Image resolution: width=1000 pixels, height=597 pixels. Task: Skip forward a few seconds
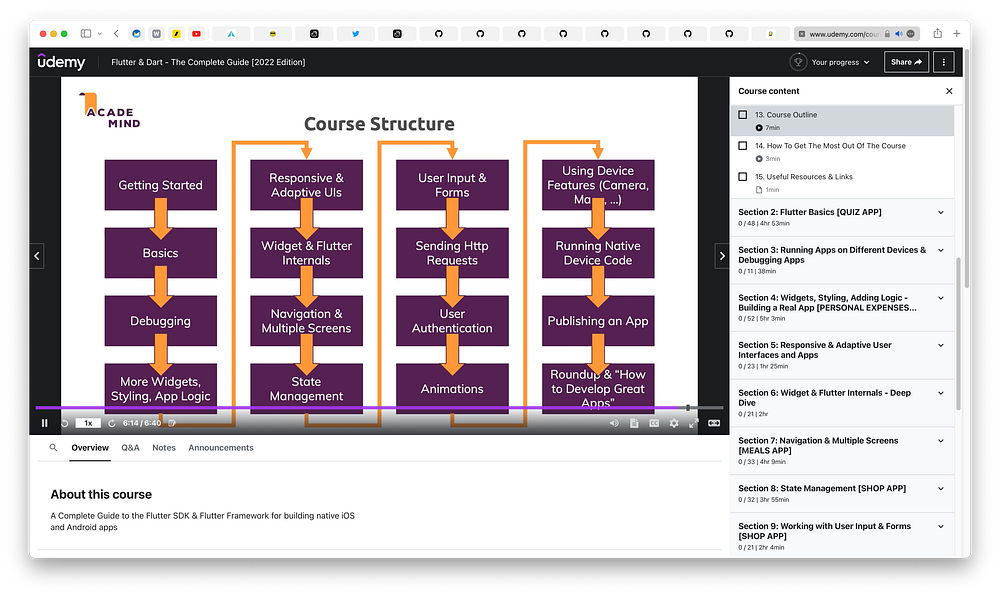112,423
